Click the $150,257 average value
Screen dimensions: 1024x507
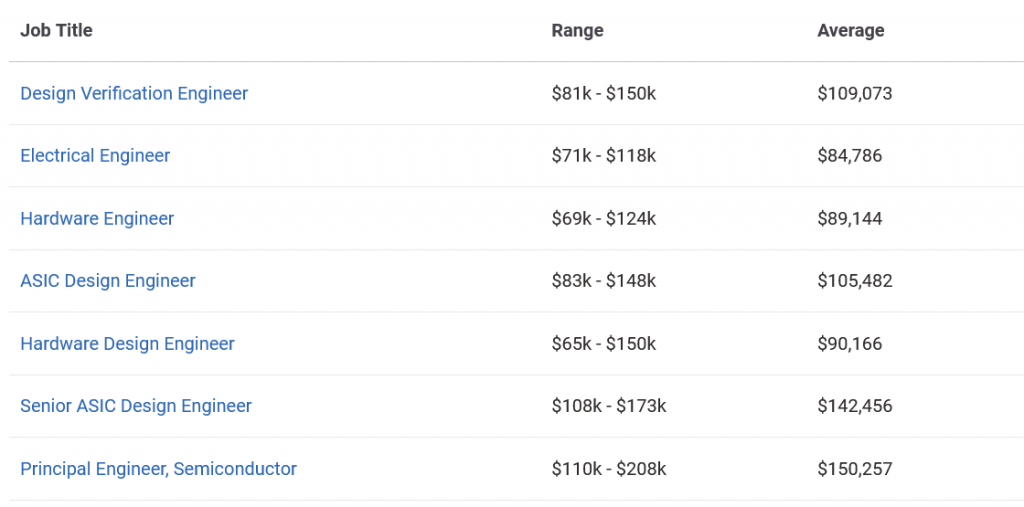[x=854, y=469]
